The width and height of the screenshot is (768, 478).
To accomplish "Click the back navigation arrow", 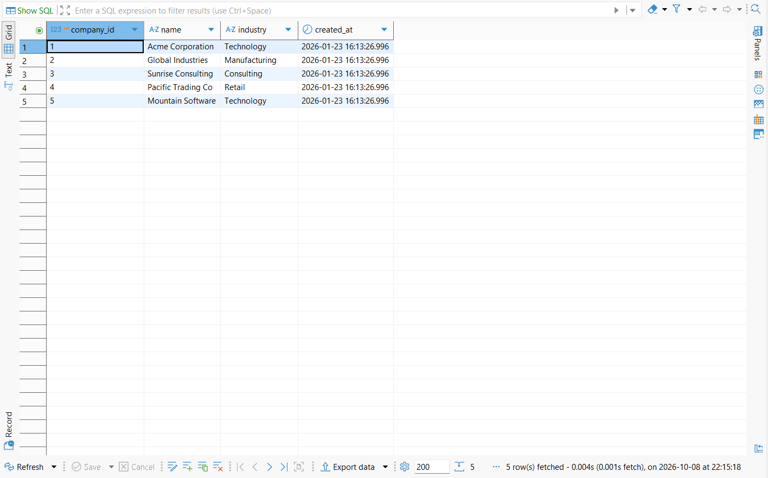I will coord(702,9).
